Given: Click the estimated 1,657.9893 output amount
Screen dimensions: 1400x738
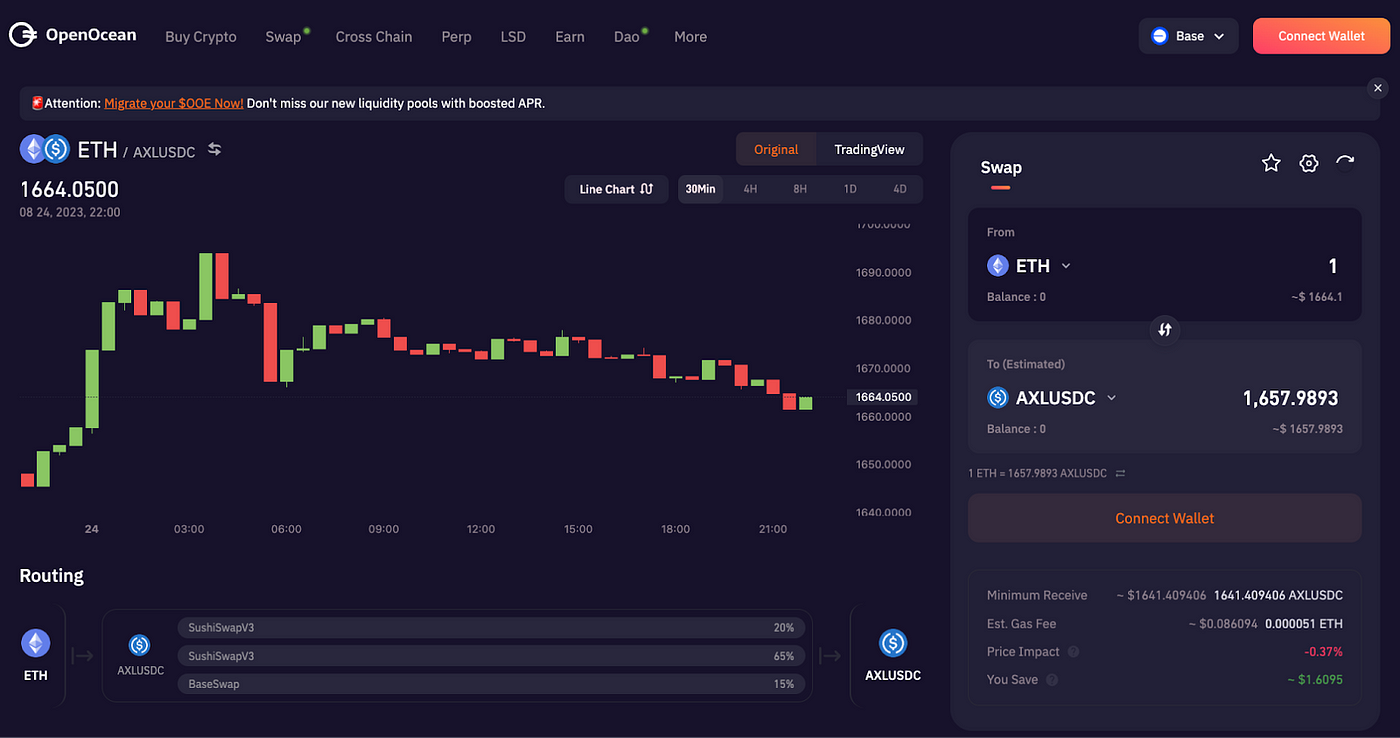Looking at the screenshot, I should click(1290, 397).
